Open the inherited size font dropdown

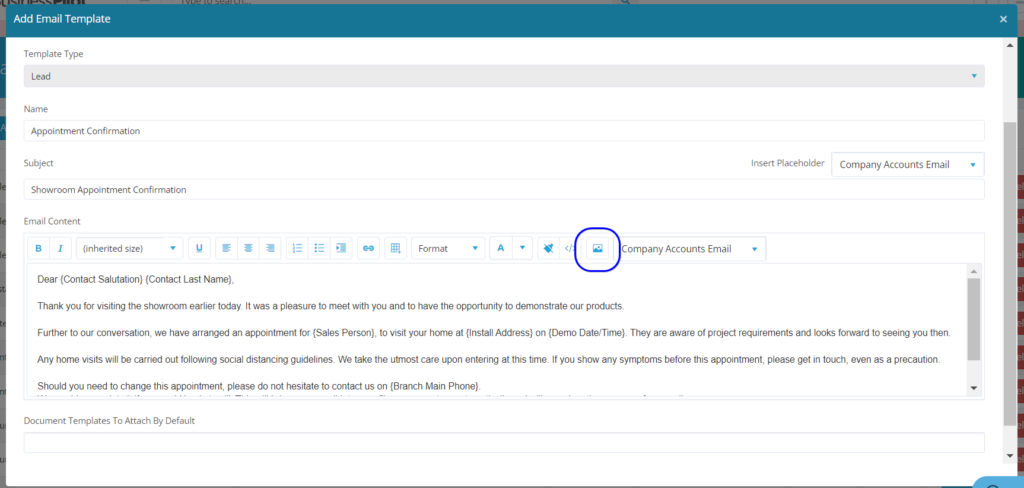click(x=130, y=248)
